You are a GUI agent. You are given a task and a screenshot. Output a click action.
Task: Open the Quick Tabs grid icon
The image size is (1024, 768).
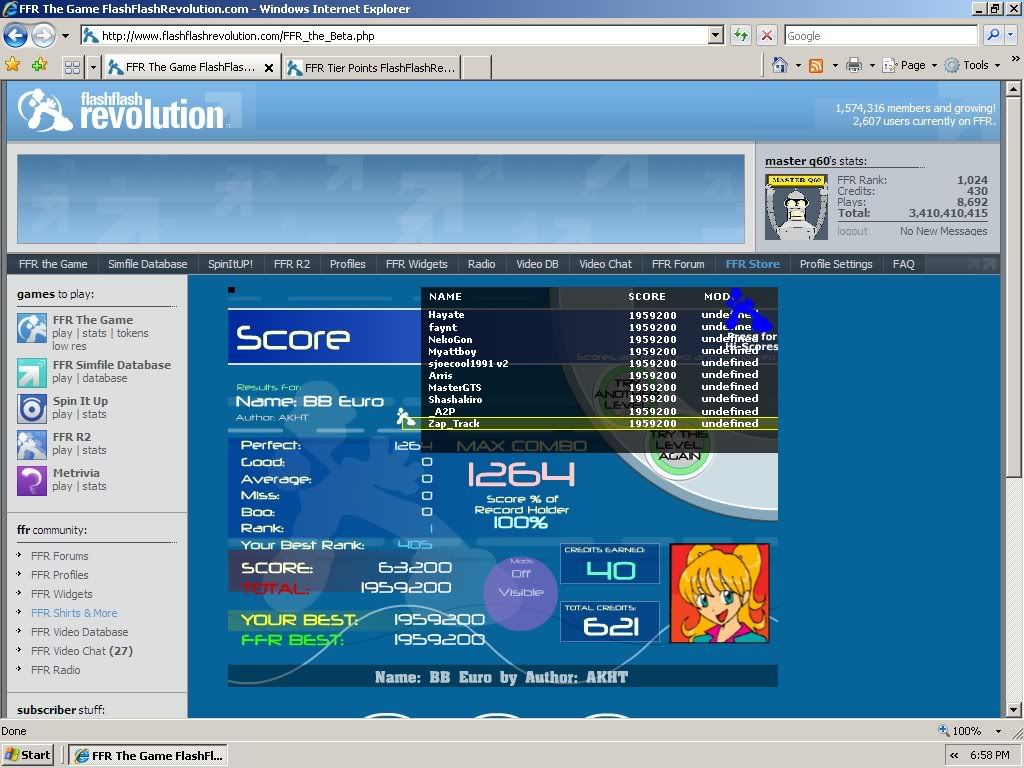pos(72,67)
